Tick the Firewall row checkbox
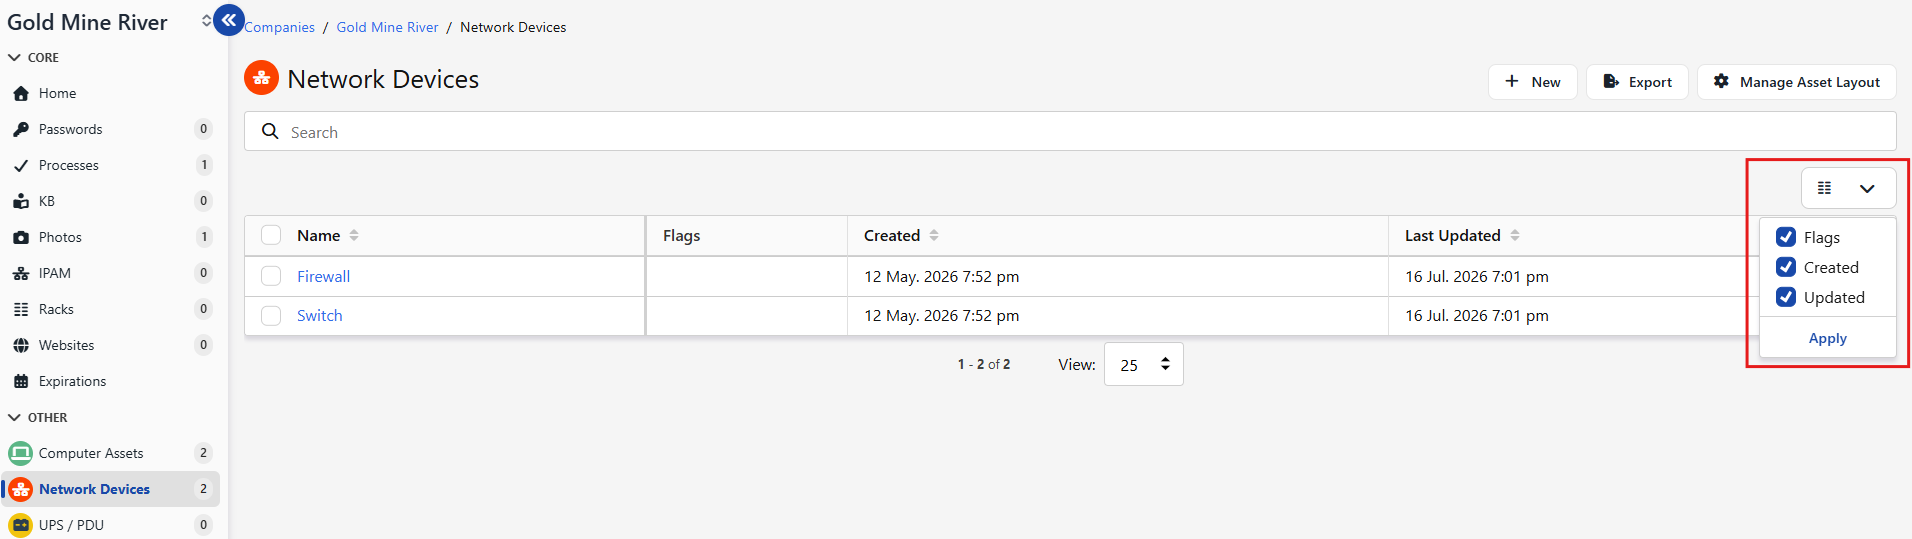The width and height of the screenshot is (1912, 539). [x=271, y=276]
